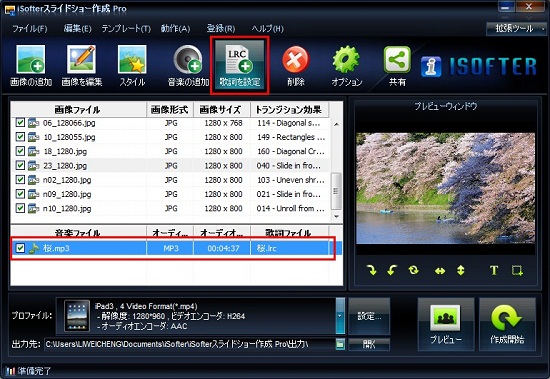Screen dimensions: 550x379
Task: Click the image list scroll-down arrow
Action: (x=337, y=217)
